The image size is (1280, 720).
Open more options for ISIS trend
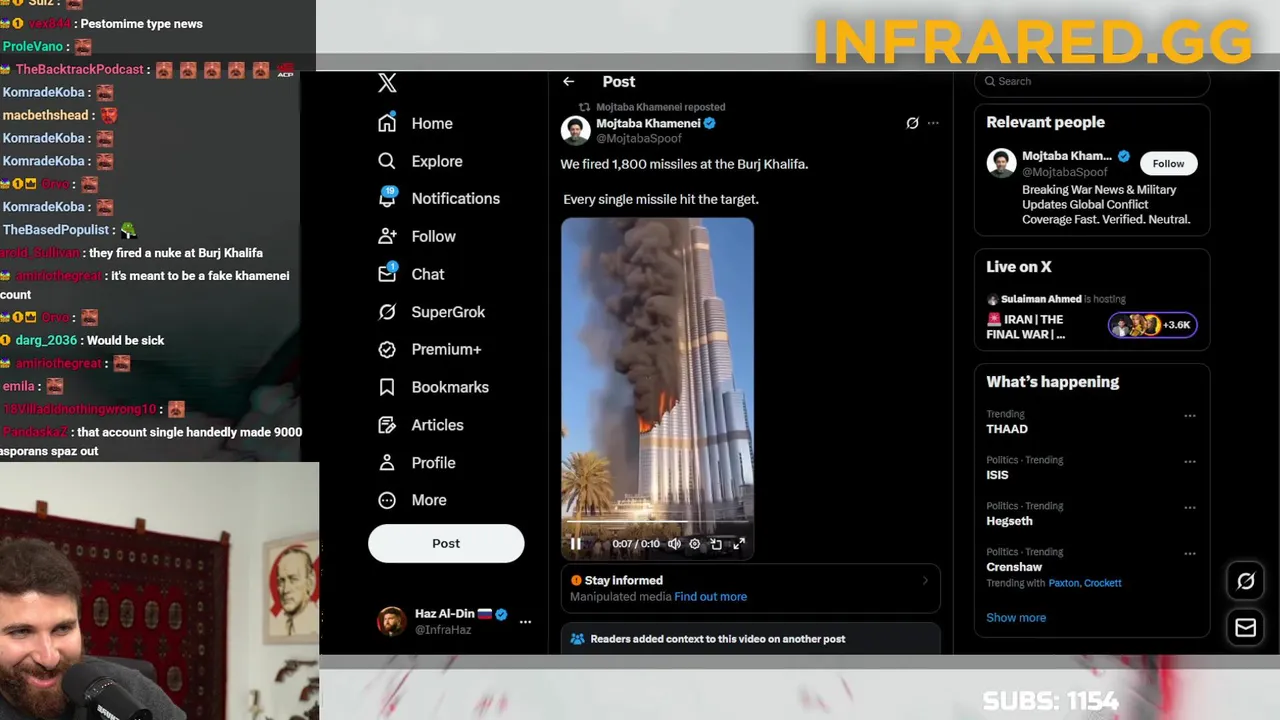(1190, 461)
